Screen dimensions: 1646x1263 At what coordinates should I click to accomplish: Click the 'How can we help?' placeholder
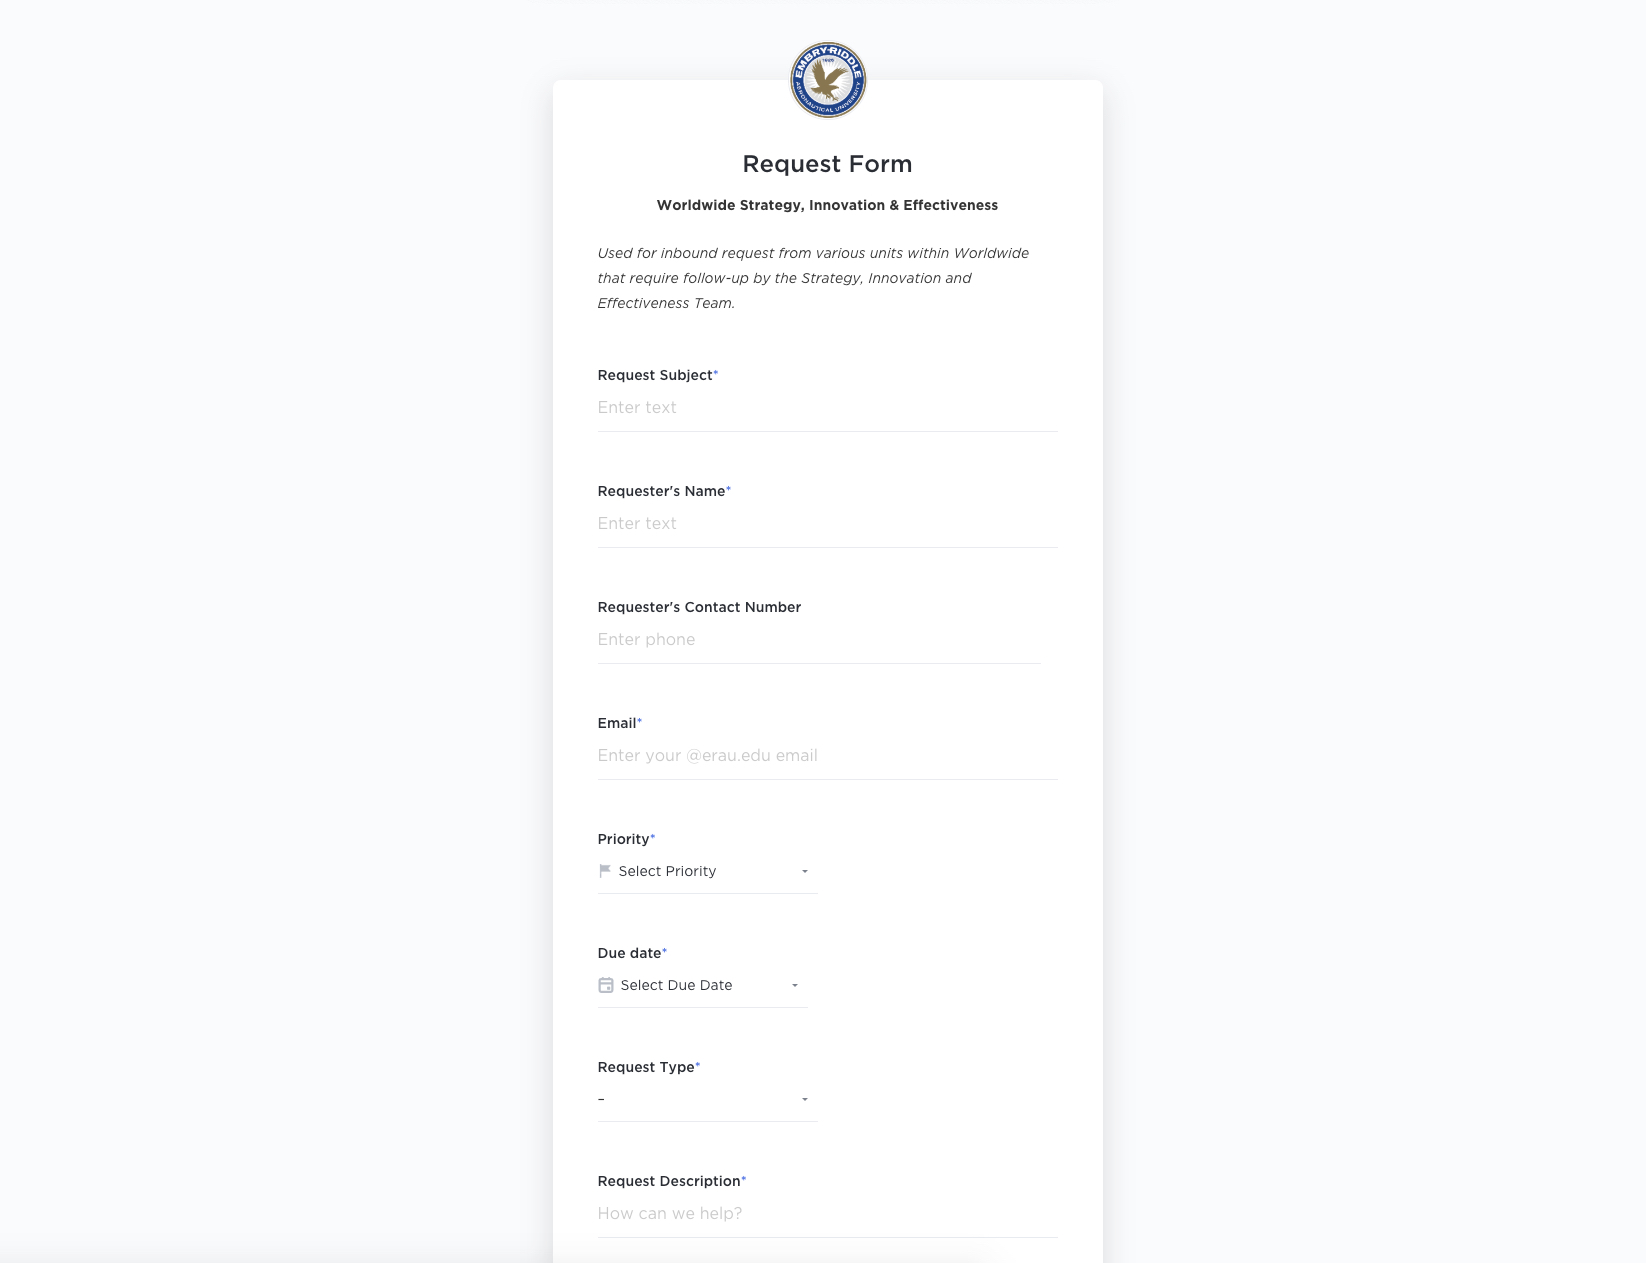670,1213
